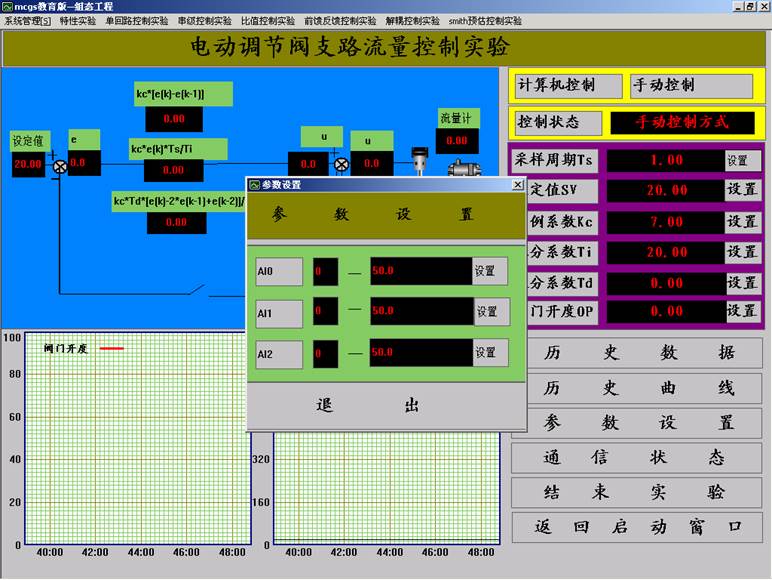Click 结束实验 button
The width and height of the screenshot is (772, 580).
pos(637,492)
